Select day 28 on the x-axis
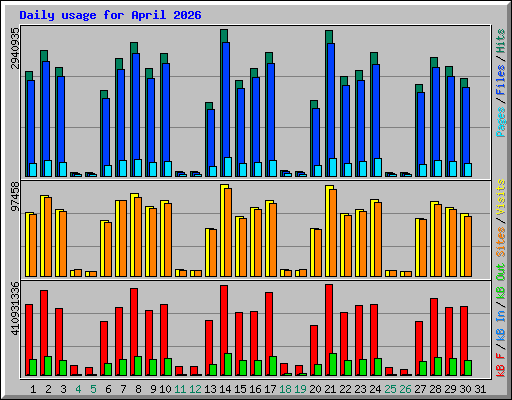Screen dimensions: 512x400 [435, 389]
